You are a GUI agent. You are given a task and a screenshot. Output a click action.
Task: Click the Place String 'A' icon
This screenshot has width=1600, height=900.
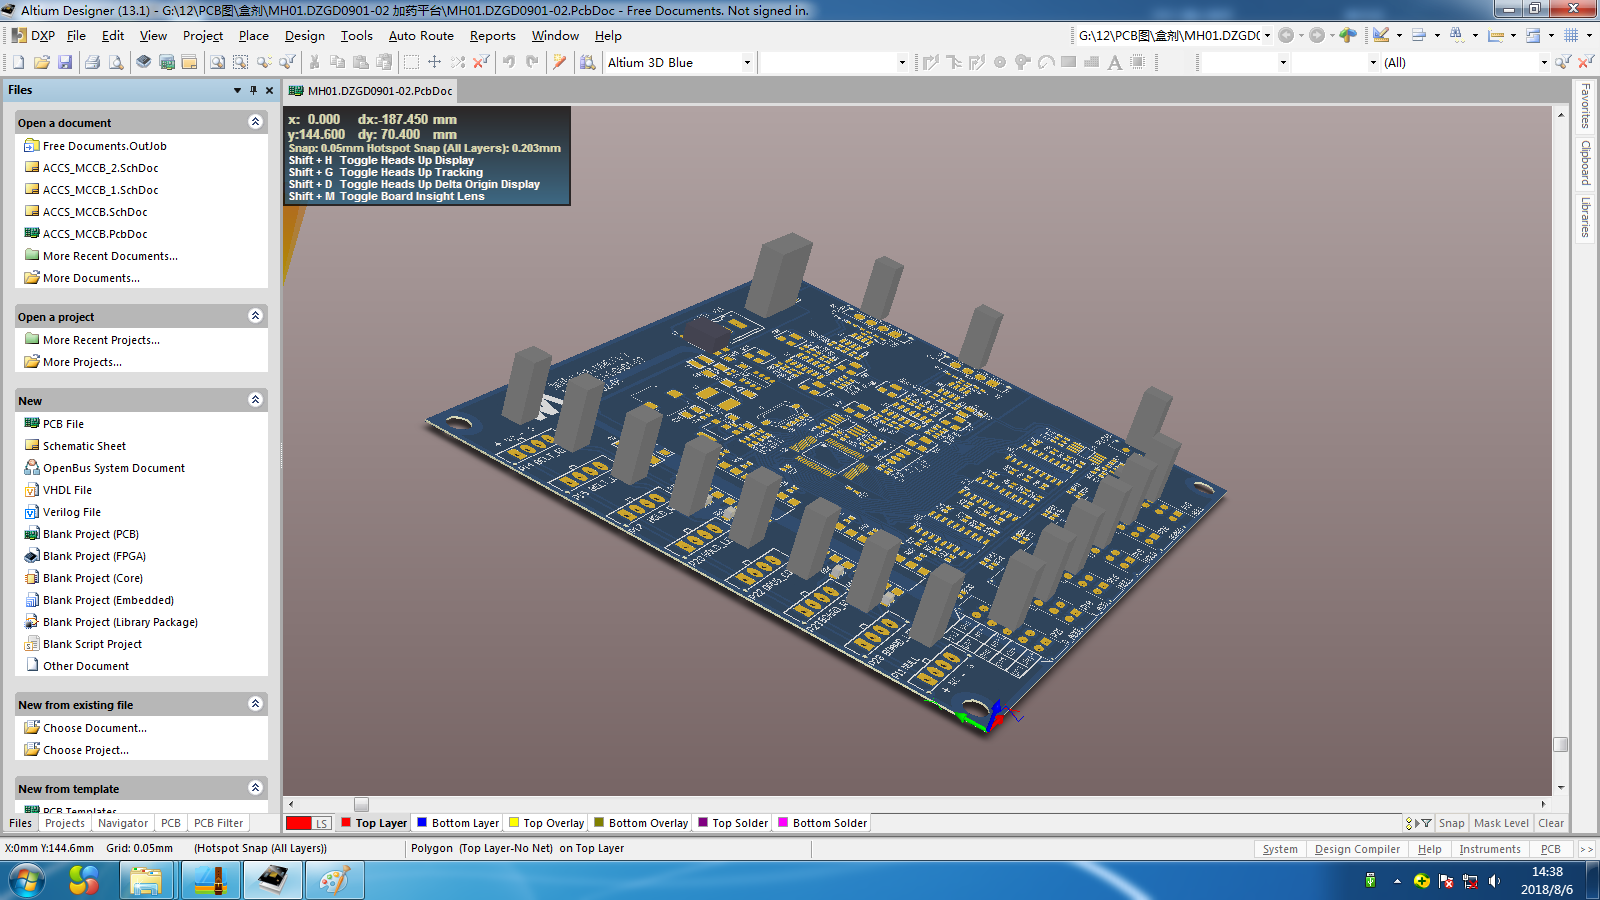click(1115, 62)
